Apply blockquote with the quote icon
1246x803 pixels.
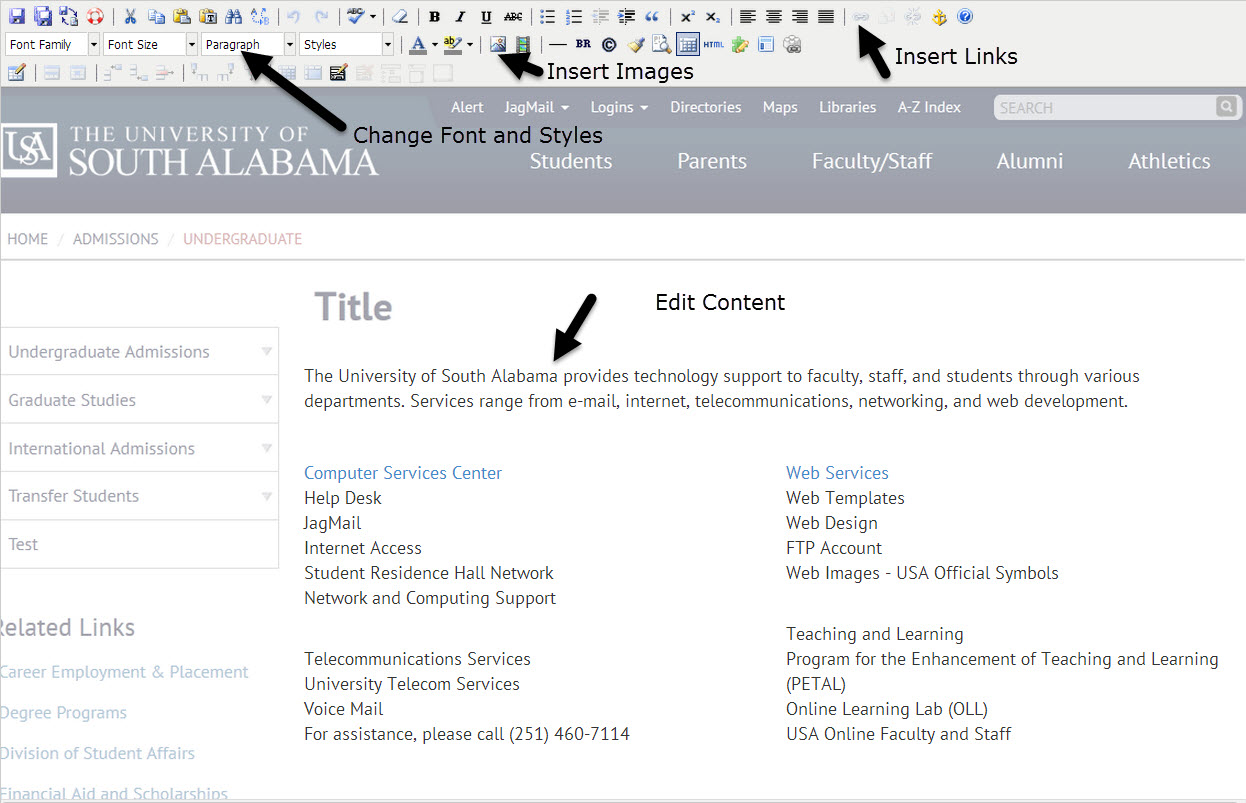pyautogui.click(x=652, y=16)
